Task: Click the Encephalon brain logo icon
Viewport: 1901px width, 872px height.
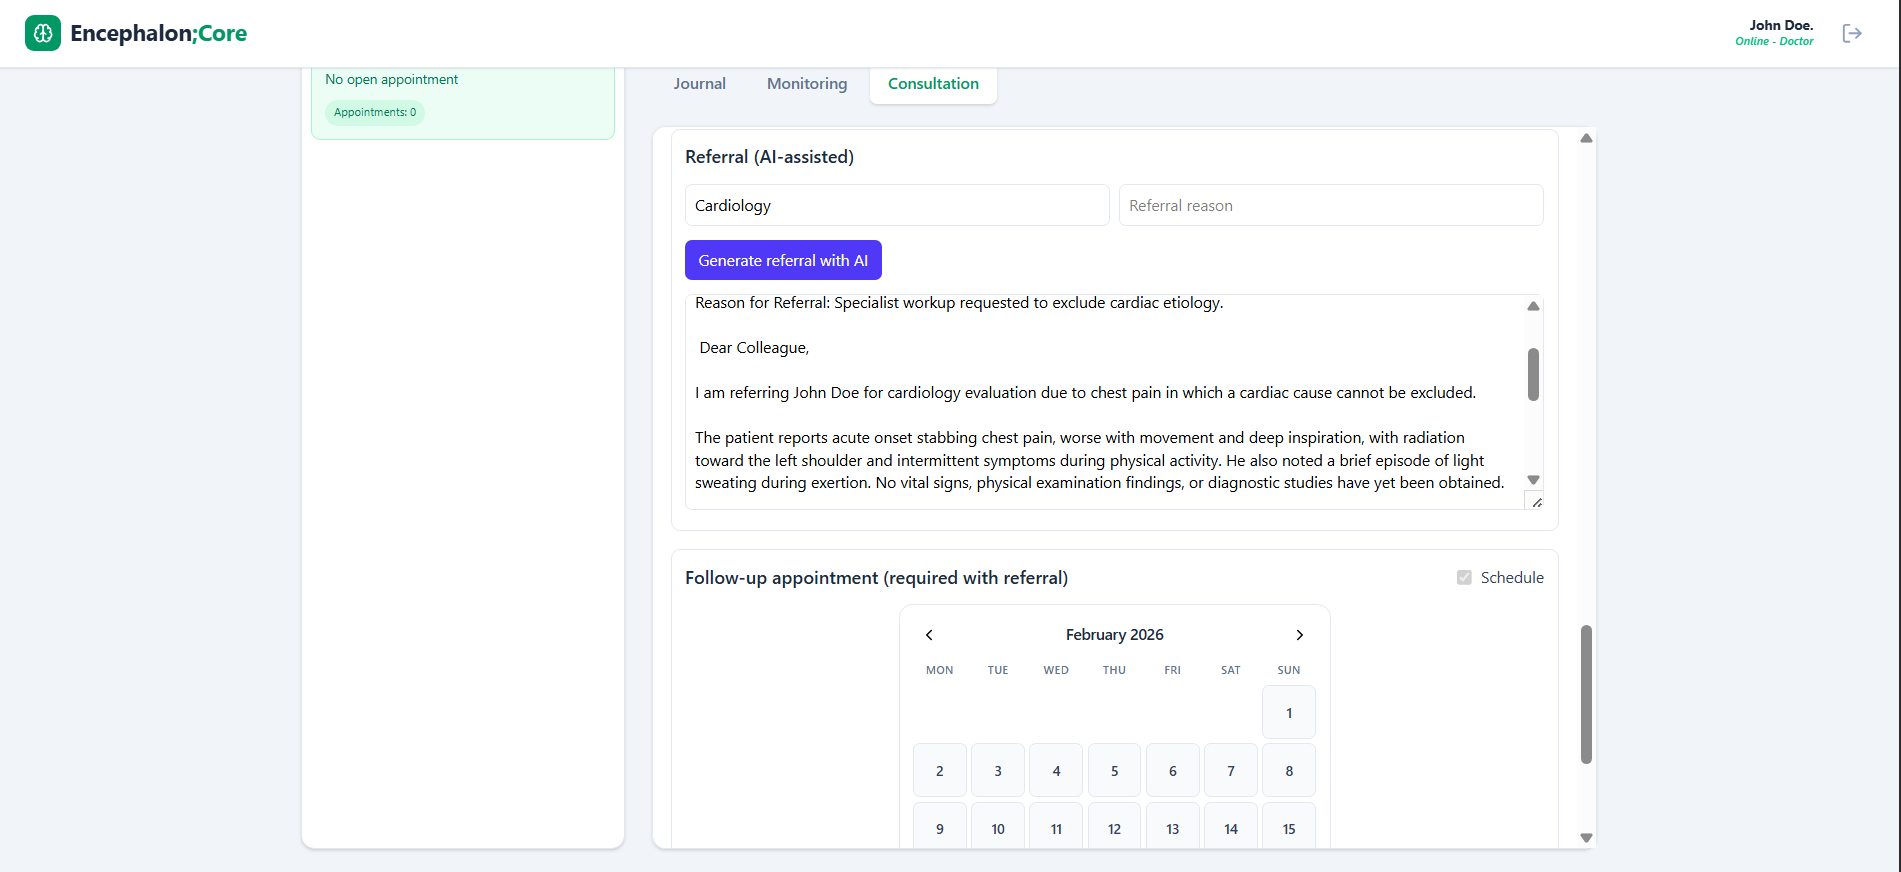Action: 43,33
